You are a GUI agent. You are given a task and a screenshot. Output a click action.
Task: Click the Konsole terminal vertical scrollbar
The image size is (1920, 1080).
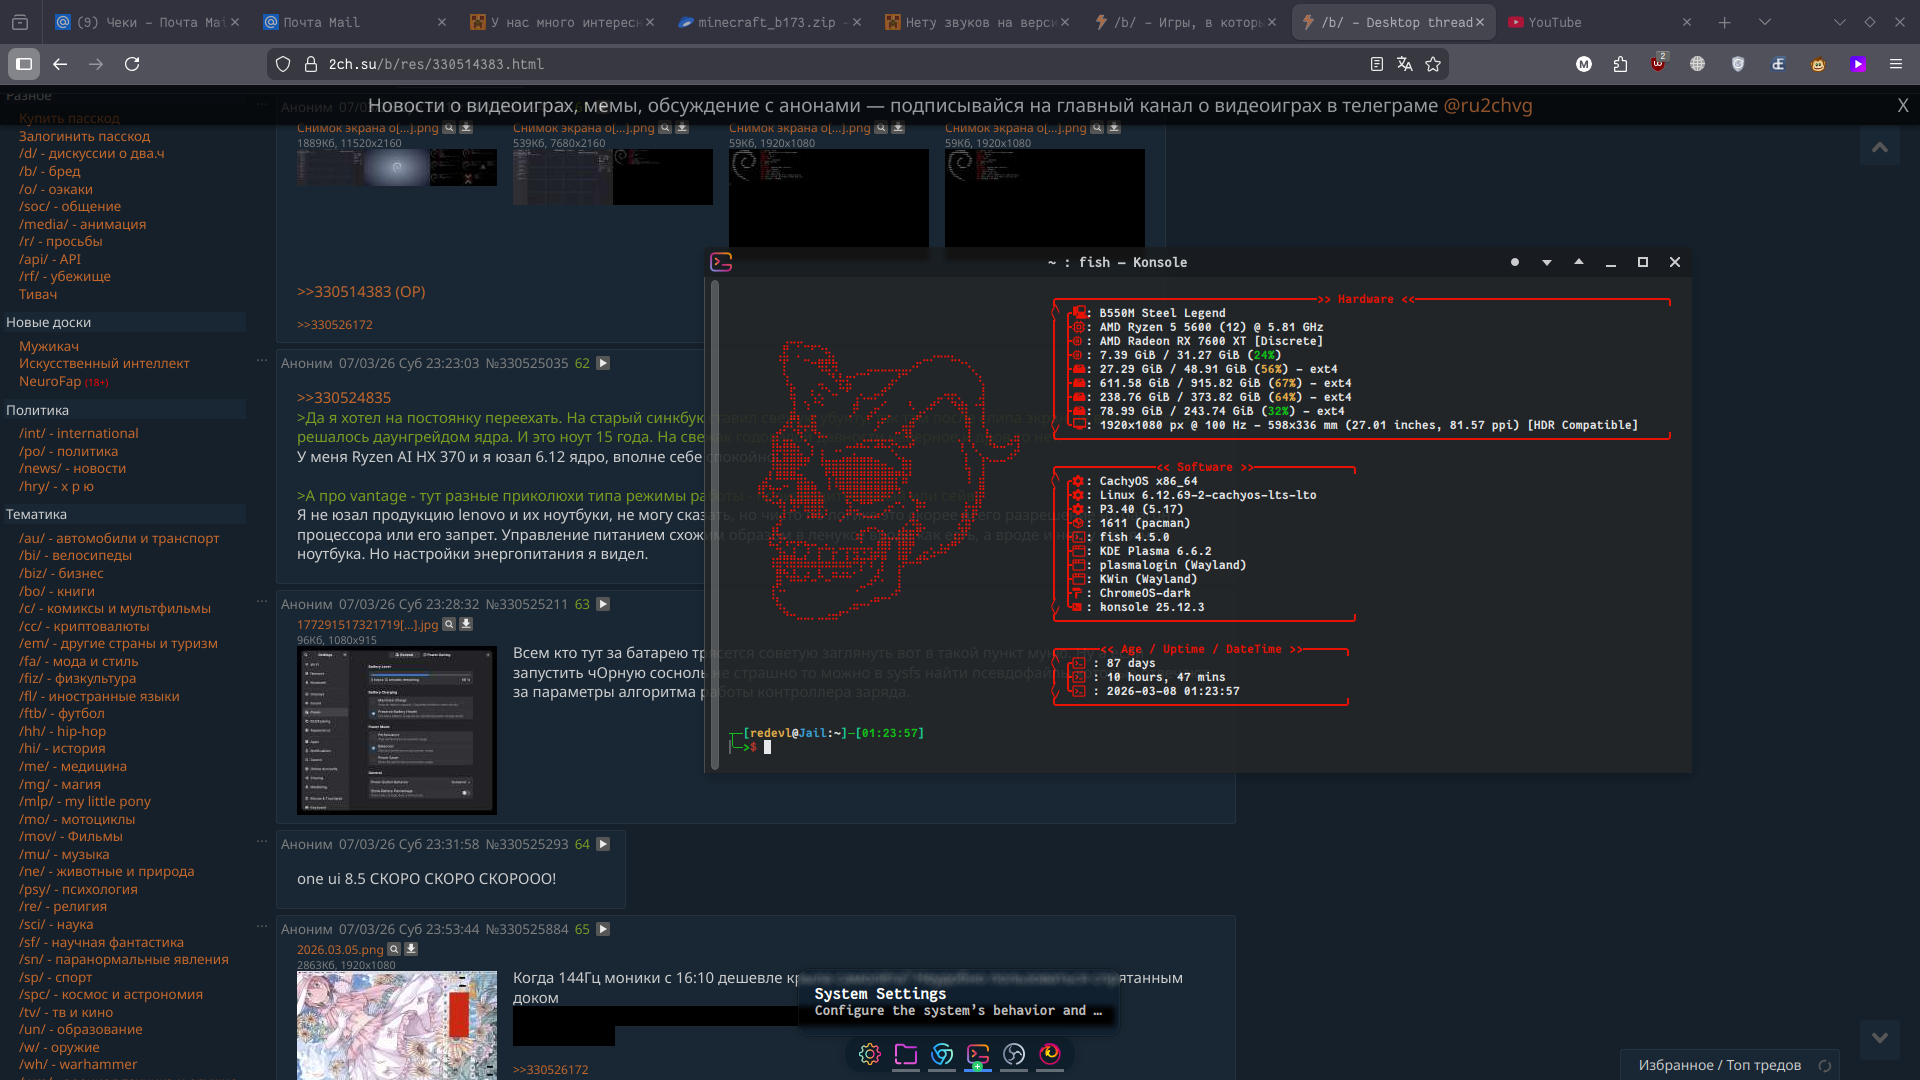click(x=715, y=525)
